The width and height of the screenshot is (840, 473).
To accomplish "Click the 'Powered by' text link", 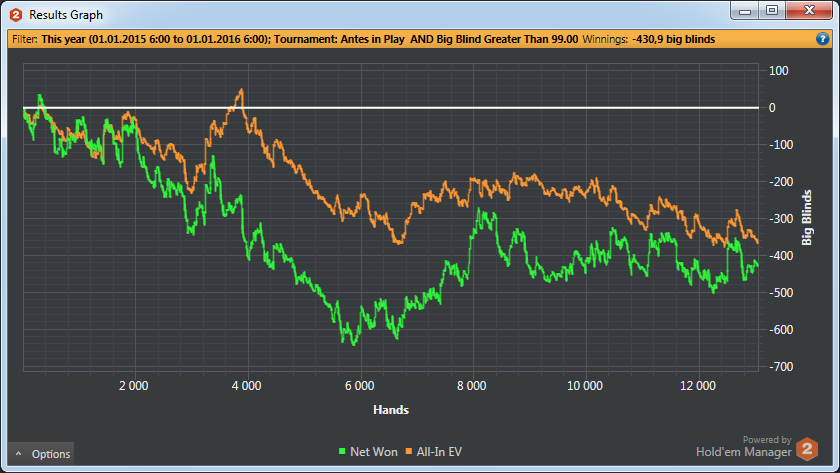I will coord(766,439).
